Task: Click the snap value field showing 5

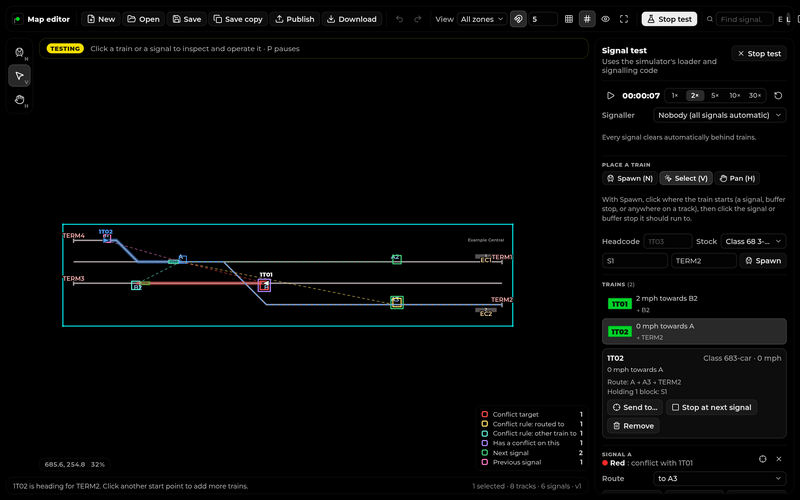Action: pos(542,19)
